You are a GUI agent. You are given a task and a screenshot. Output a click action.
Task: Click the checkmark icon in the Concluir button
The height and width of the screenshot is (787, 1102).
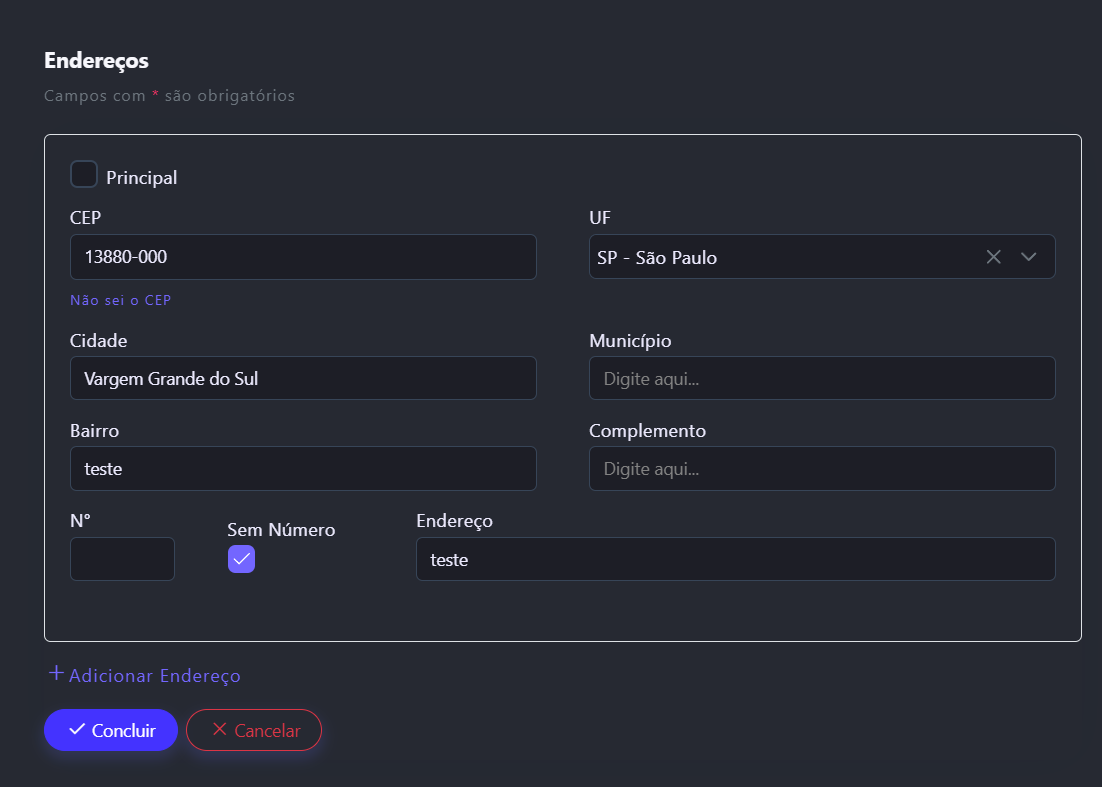[x=77, y=730]
